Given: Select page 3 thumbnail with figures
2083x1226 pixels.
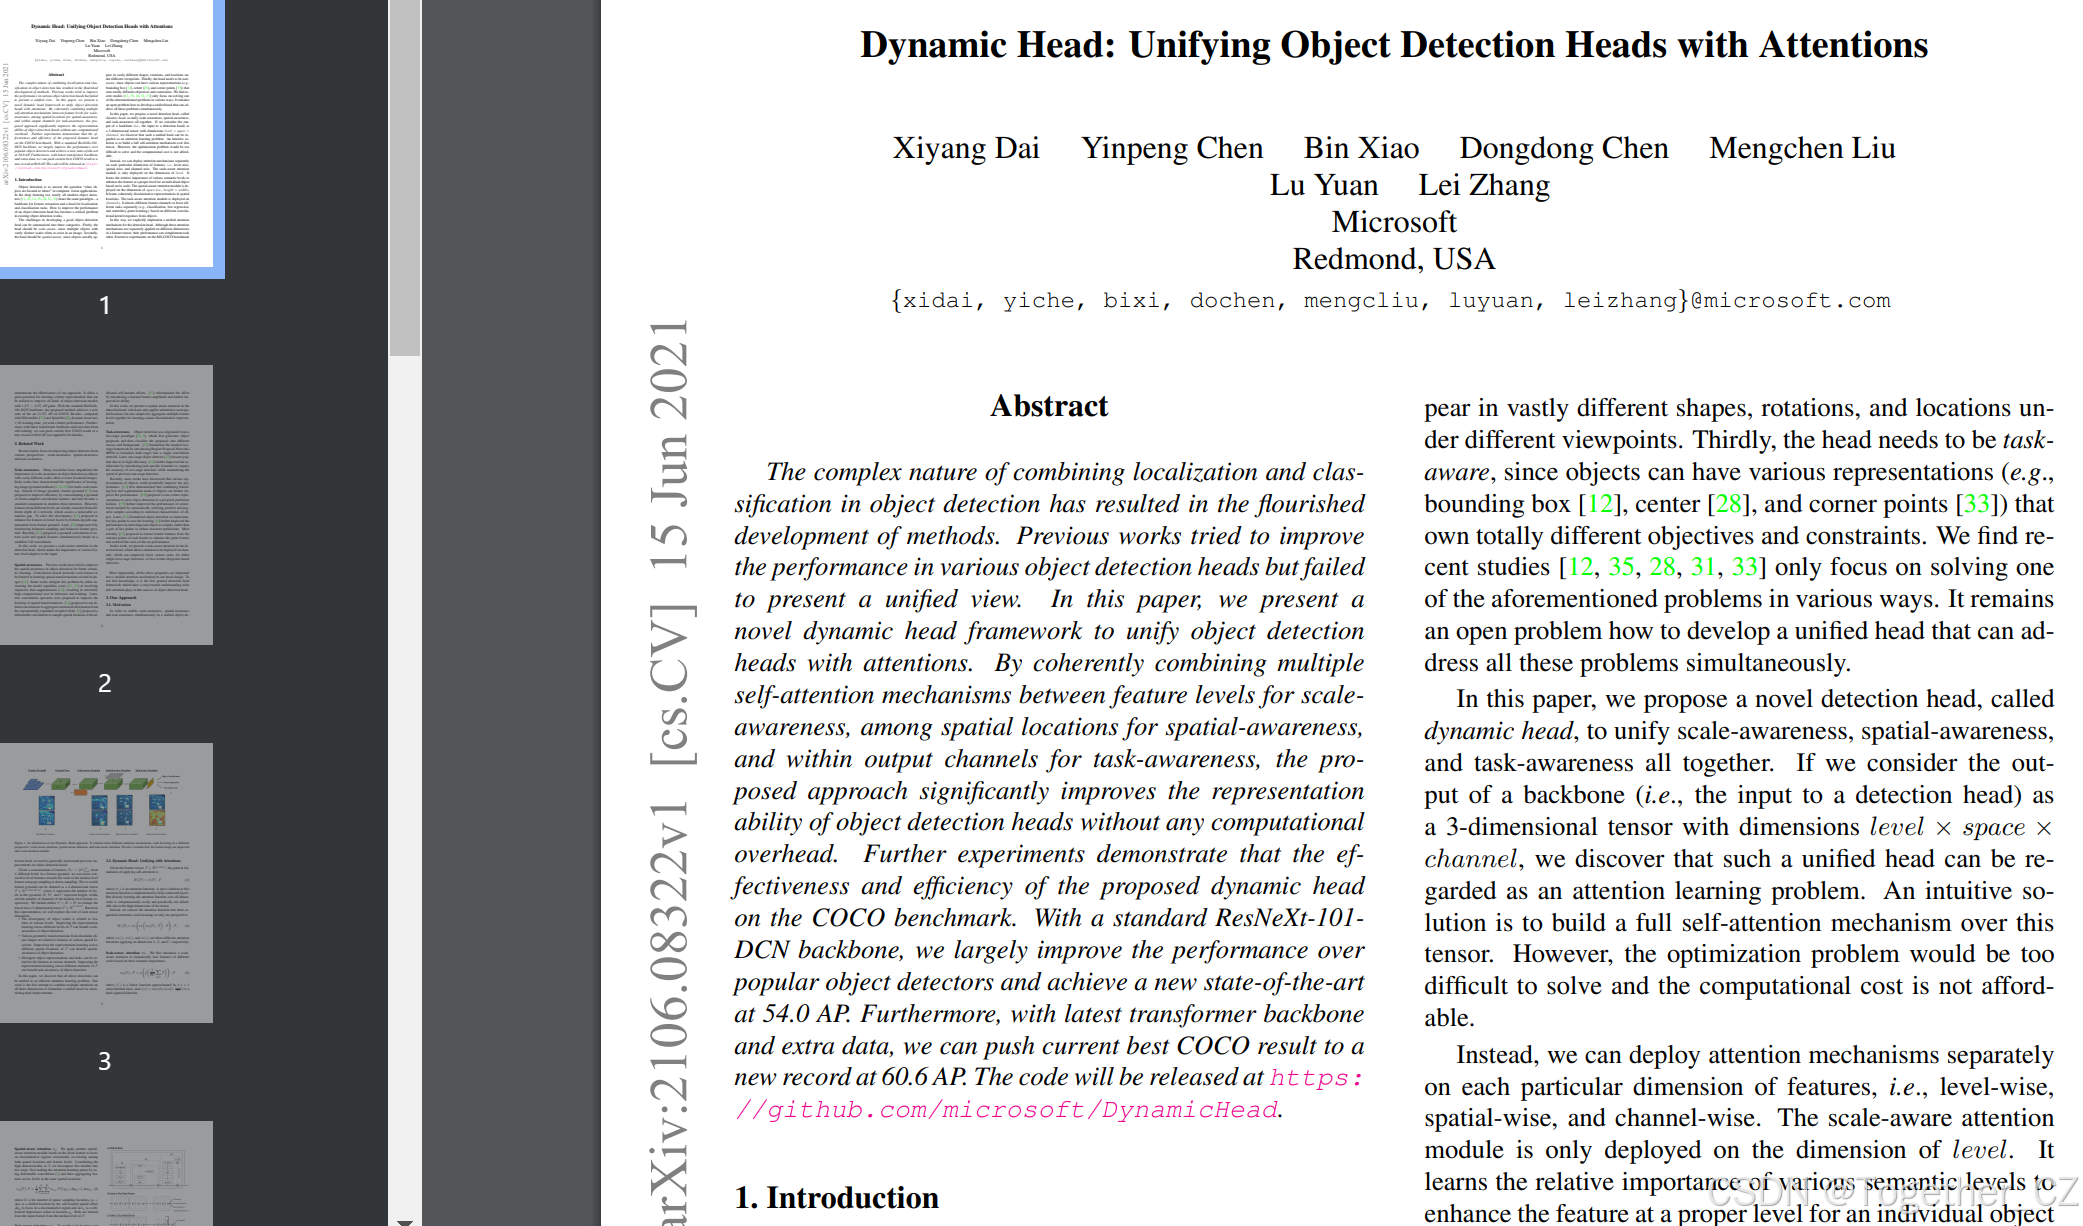Looking at the screenshot, I should (x=106, y=882).
